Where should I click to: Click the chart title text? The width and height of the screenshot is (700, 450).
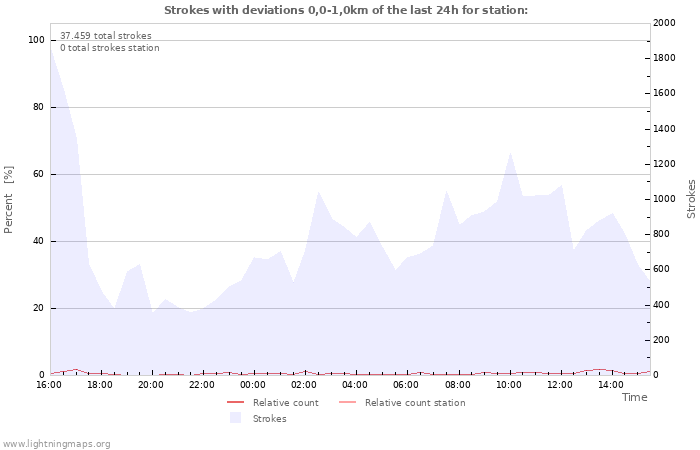[x=345, y=10]
